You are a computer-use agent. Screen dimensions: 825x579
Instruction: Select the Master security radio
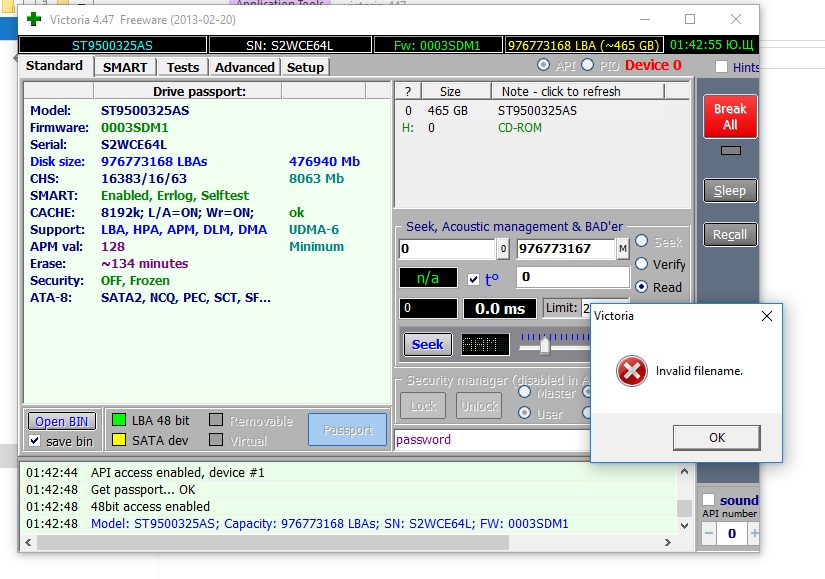[x=524, y=392]
